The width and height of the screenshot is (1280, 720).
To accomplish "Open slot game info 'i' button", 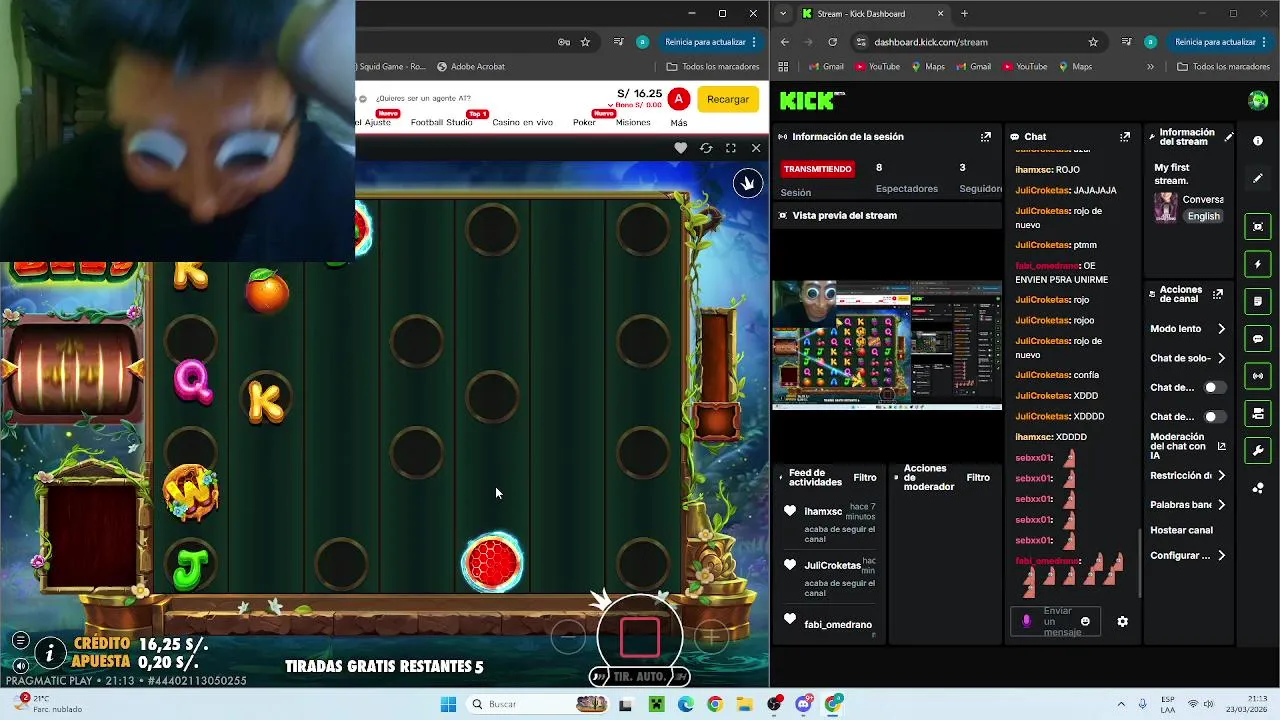I will (50, 653).
